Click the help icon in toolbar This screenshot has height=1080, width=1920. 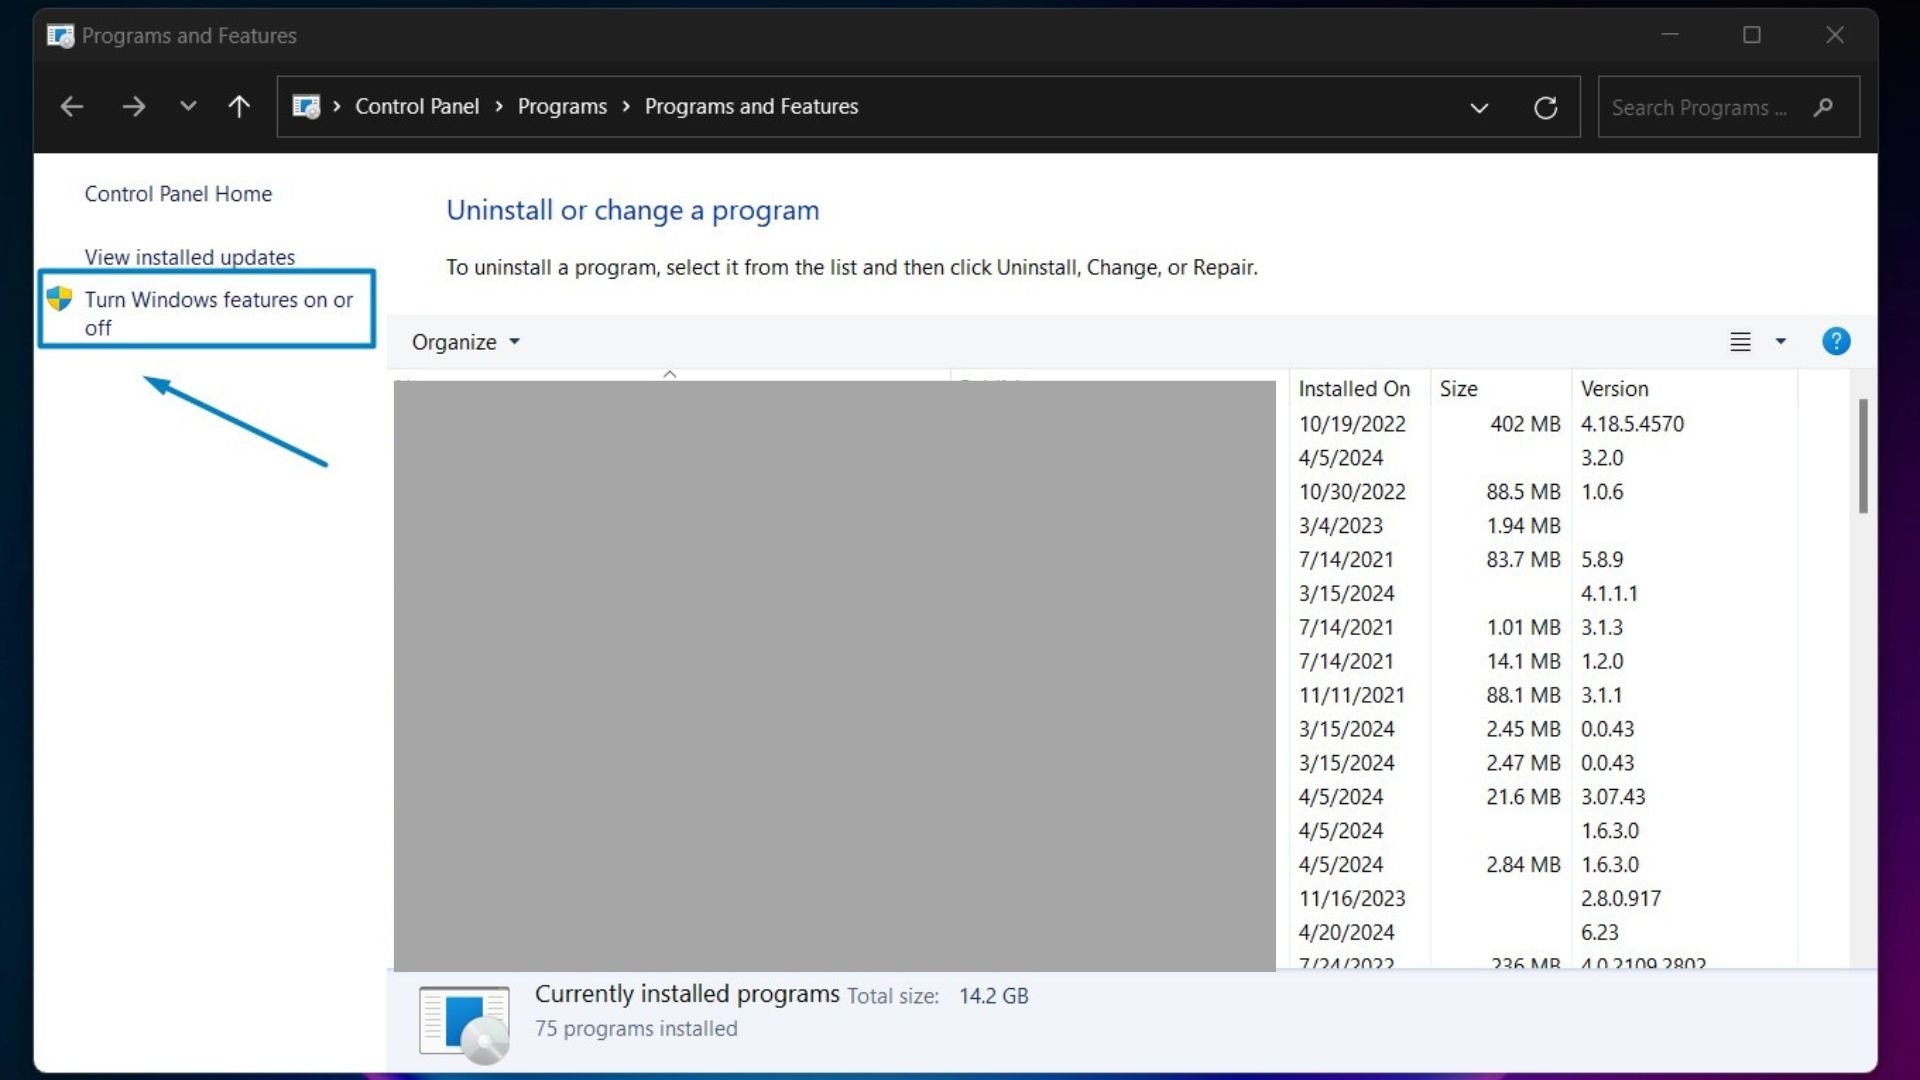1836,340
